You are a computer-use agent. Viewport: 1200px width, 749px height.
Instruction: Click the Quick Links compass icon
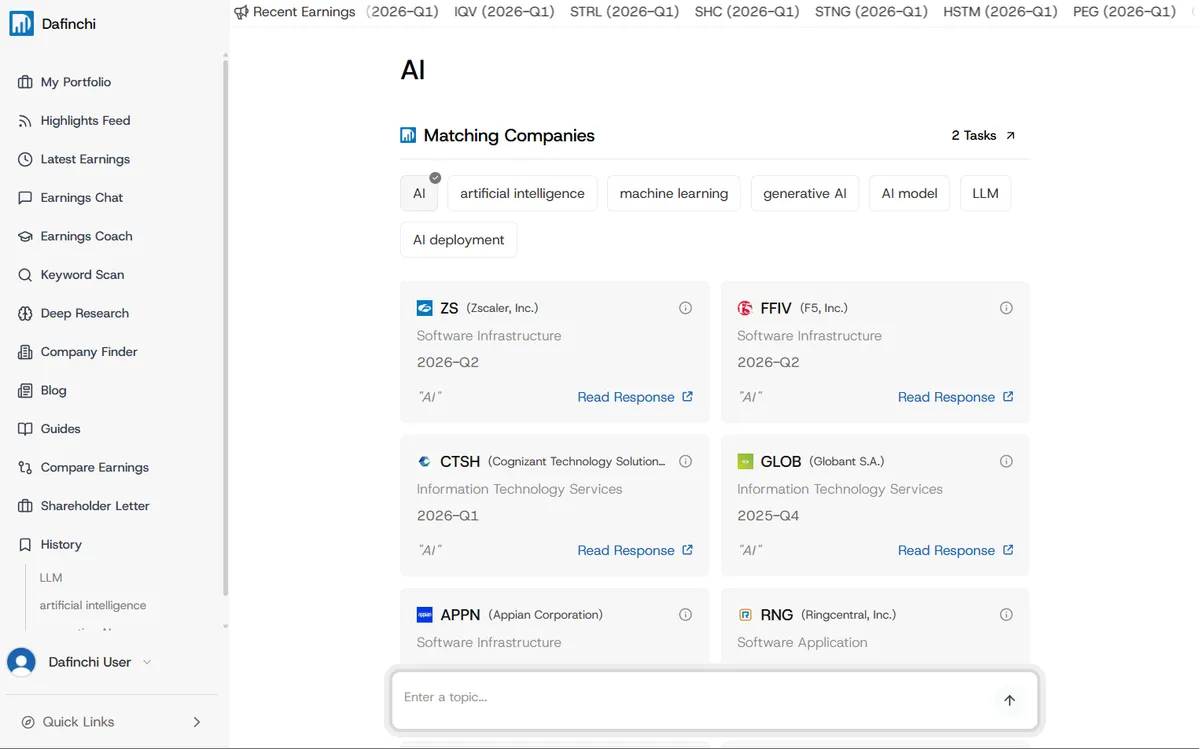click(x=28, y=722)
